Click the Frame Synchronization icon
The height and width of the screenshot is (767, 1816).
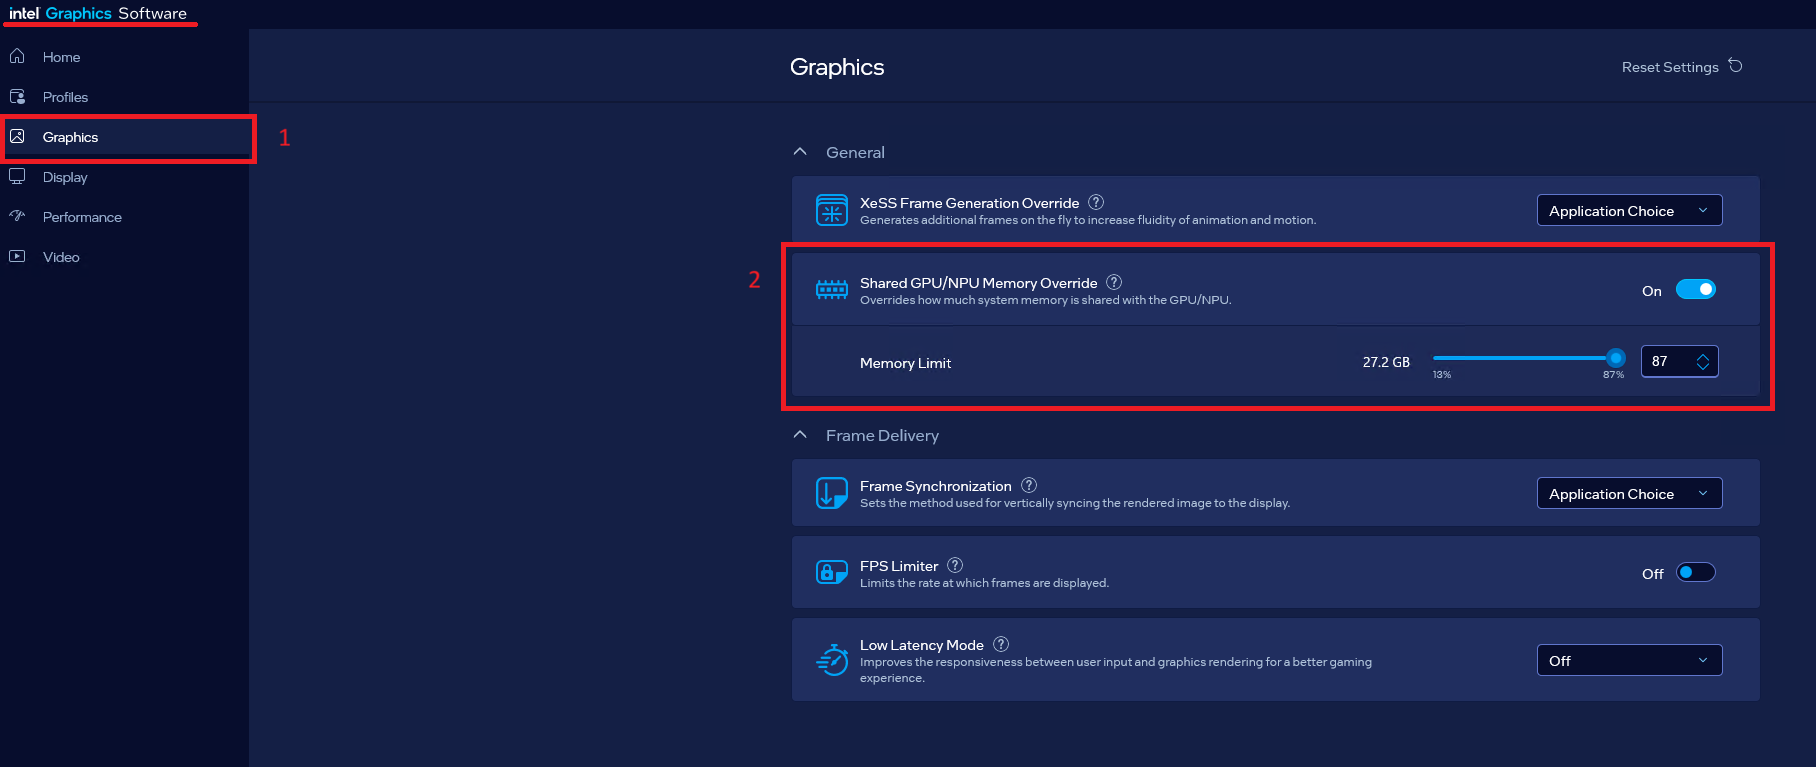pyautogui.click(x=832, y=493)
